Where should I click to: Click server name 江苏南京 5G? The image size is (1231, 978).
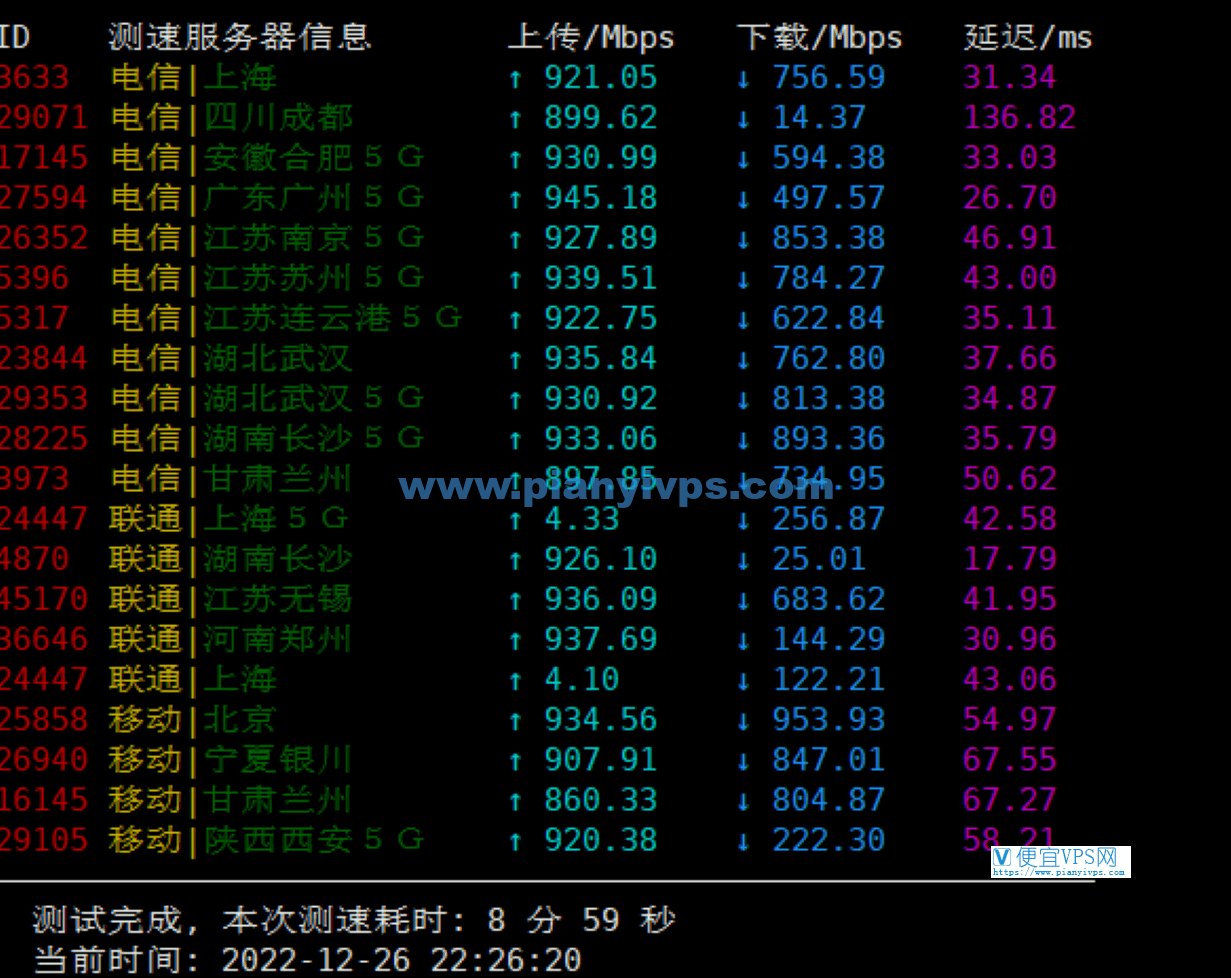coord(314,237)
